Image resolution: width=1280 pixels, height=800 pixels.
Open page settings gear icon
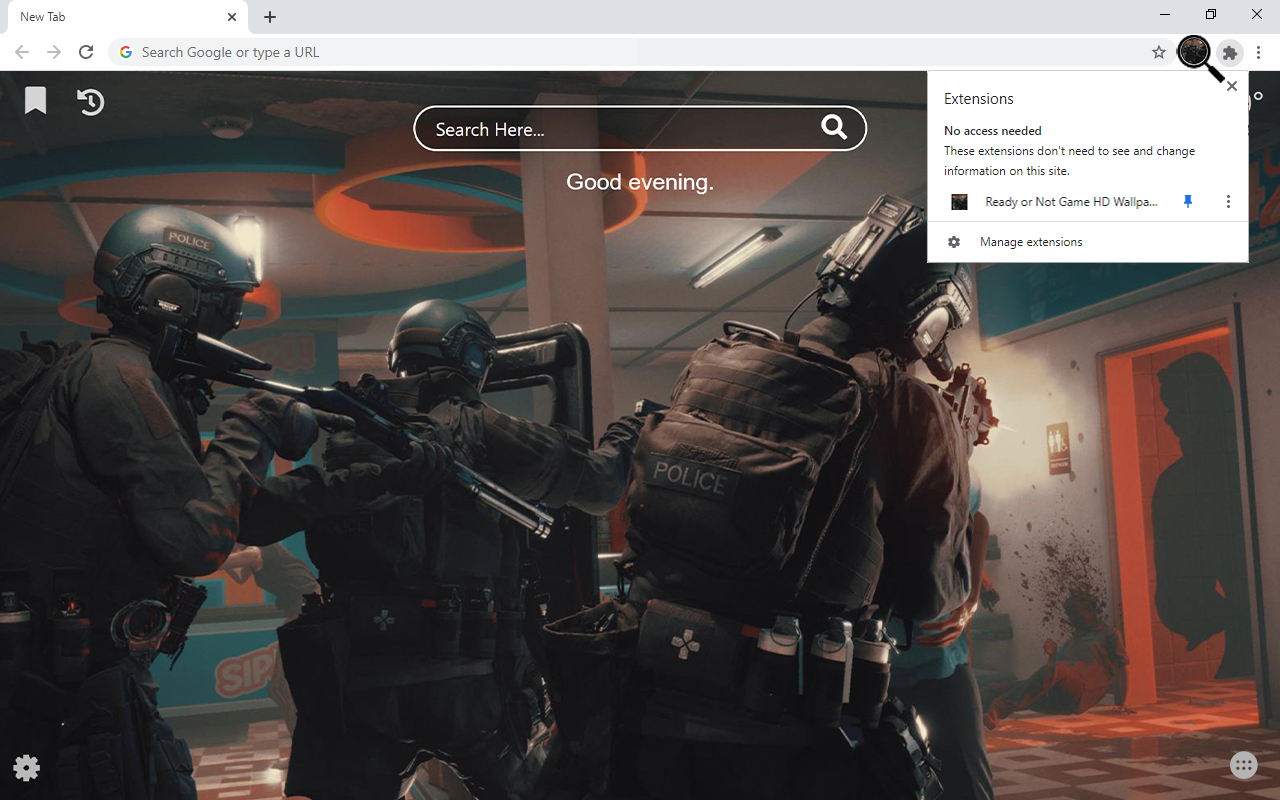pyautogui.click(x=27, y=767)
